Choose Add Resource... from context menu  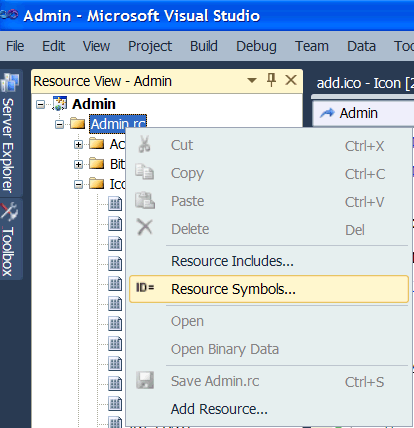pos(269,409)
